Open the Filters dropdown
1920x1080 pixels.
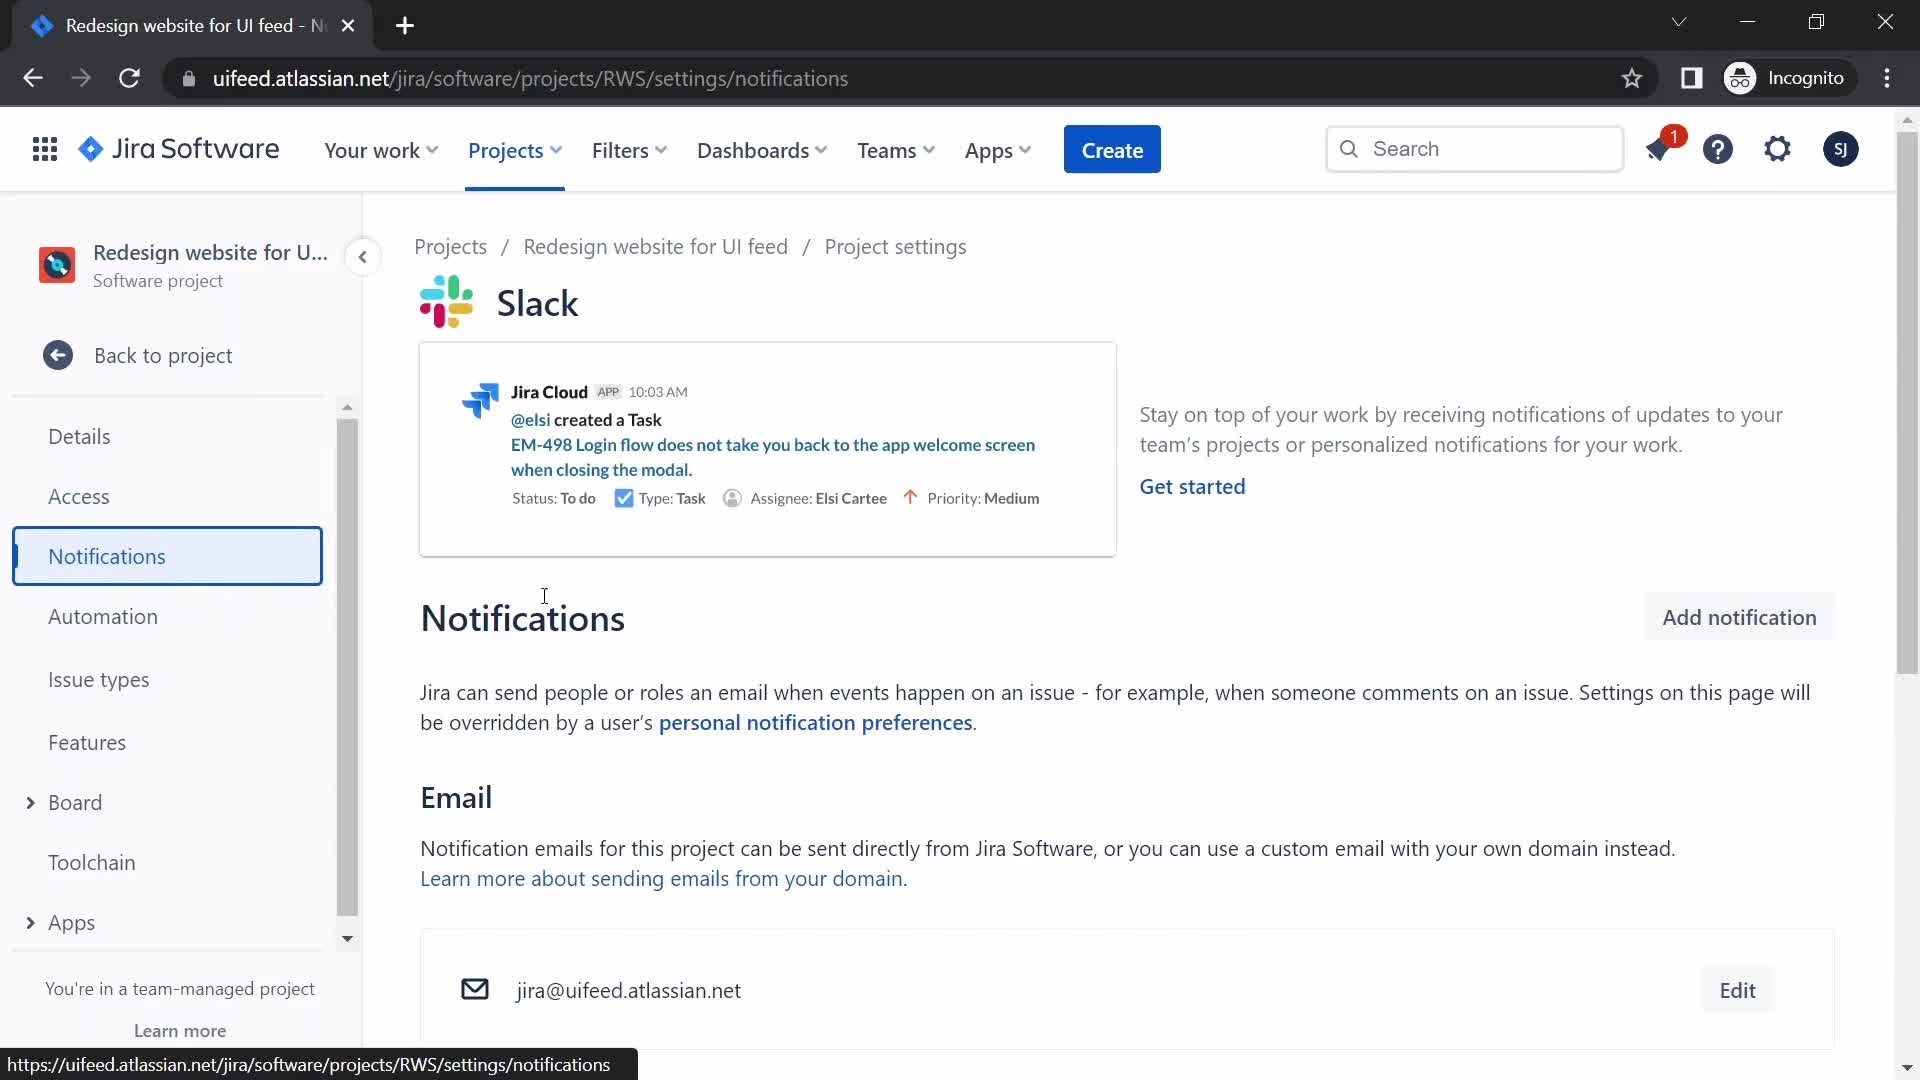[629, 150]
